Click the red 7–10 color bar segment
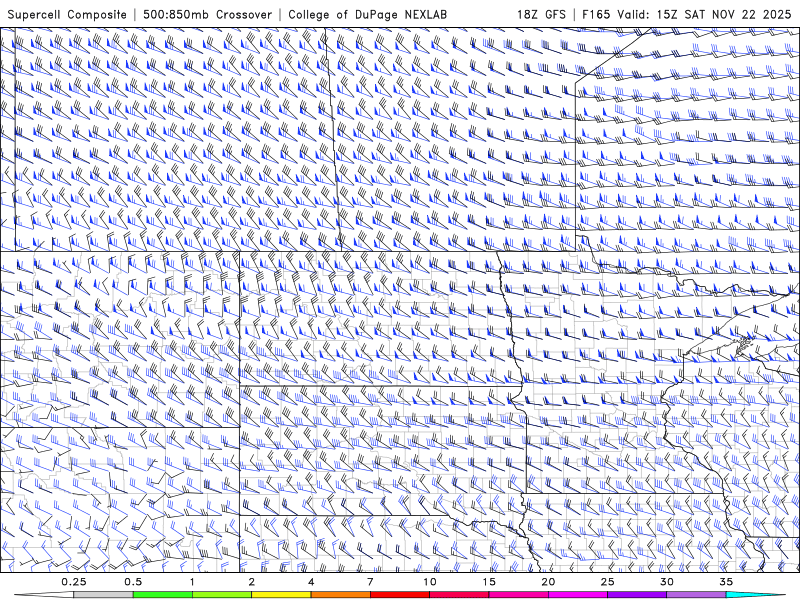This screenshot has width=800, height=600. (399, 594)
